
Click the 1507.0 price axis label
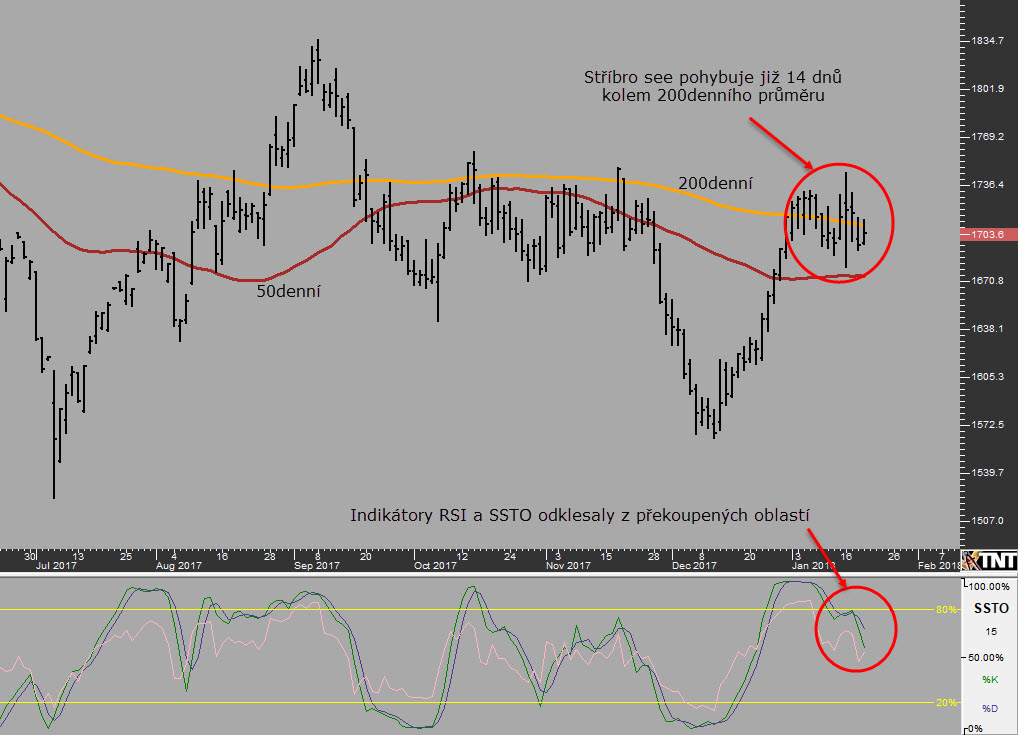987,521
